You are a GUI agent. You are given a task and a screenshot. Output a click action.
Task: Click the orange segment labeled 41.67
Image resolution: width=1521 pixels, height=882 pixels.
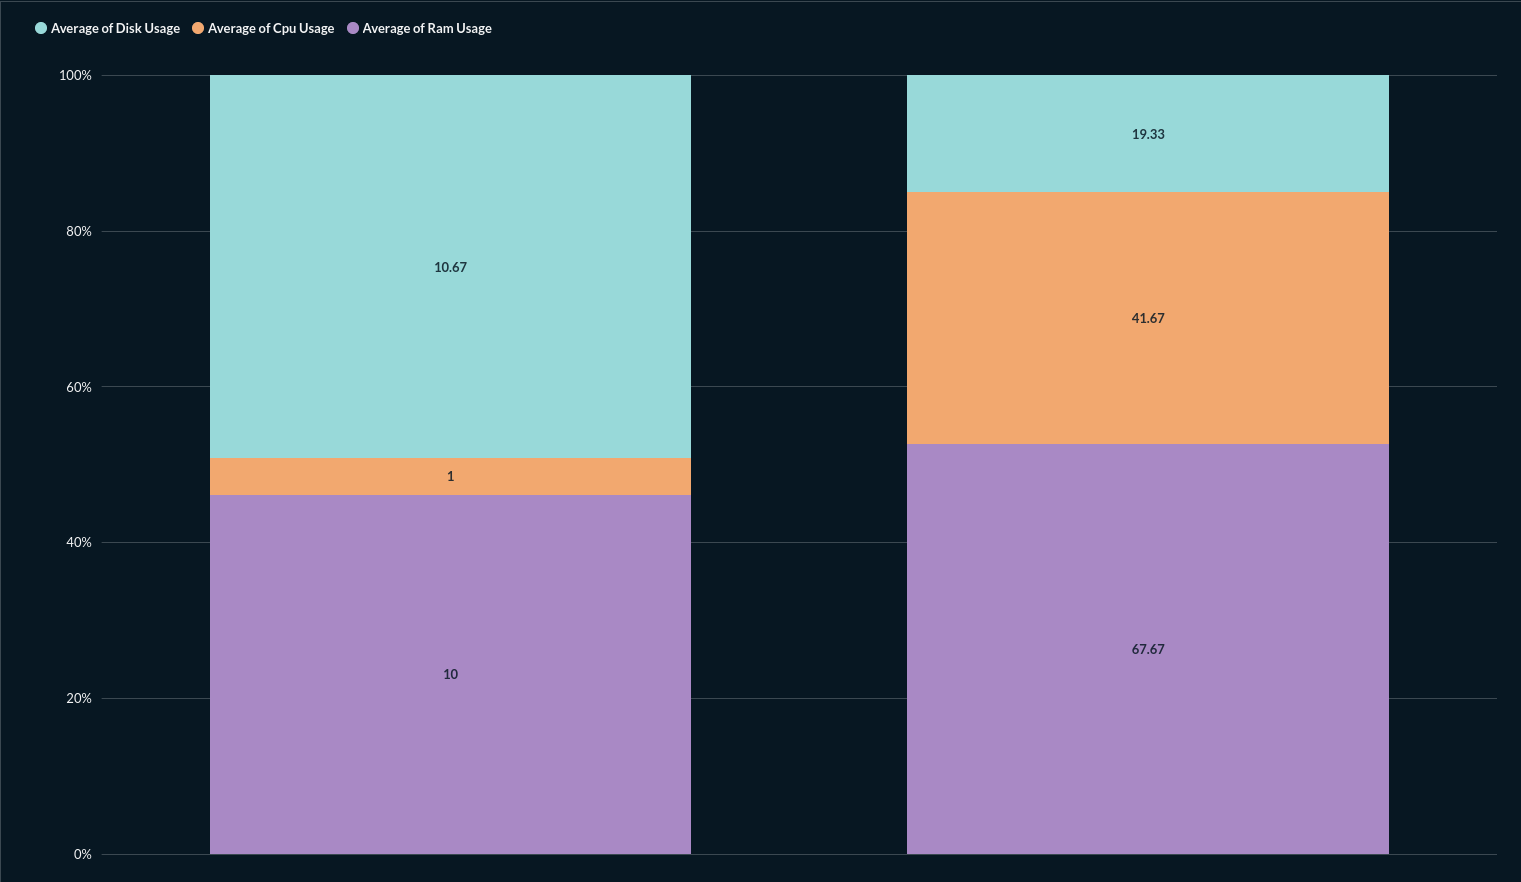[1147, 318]
